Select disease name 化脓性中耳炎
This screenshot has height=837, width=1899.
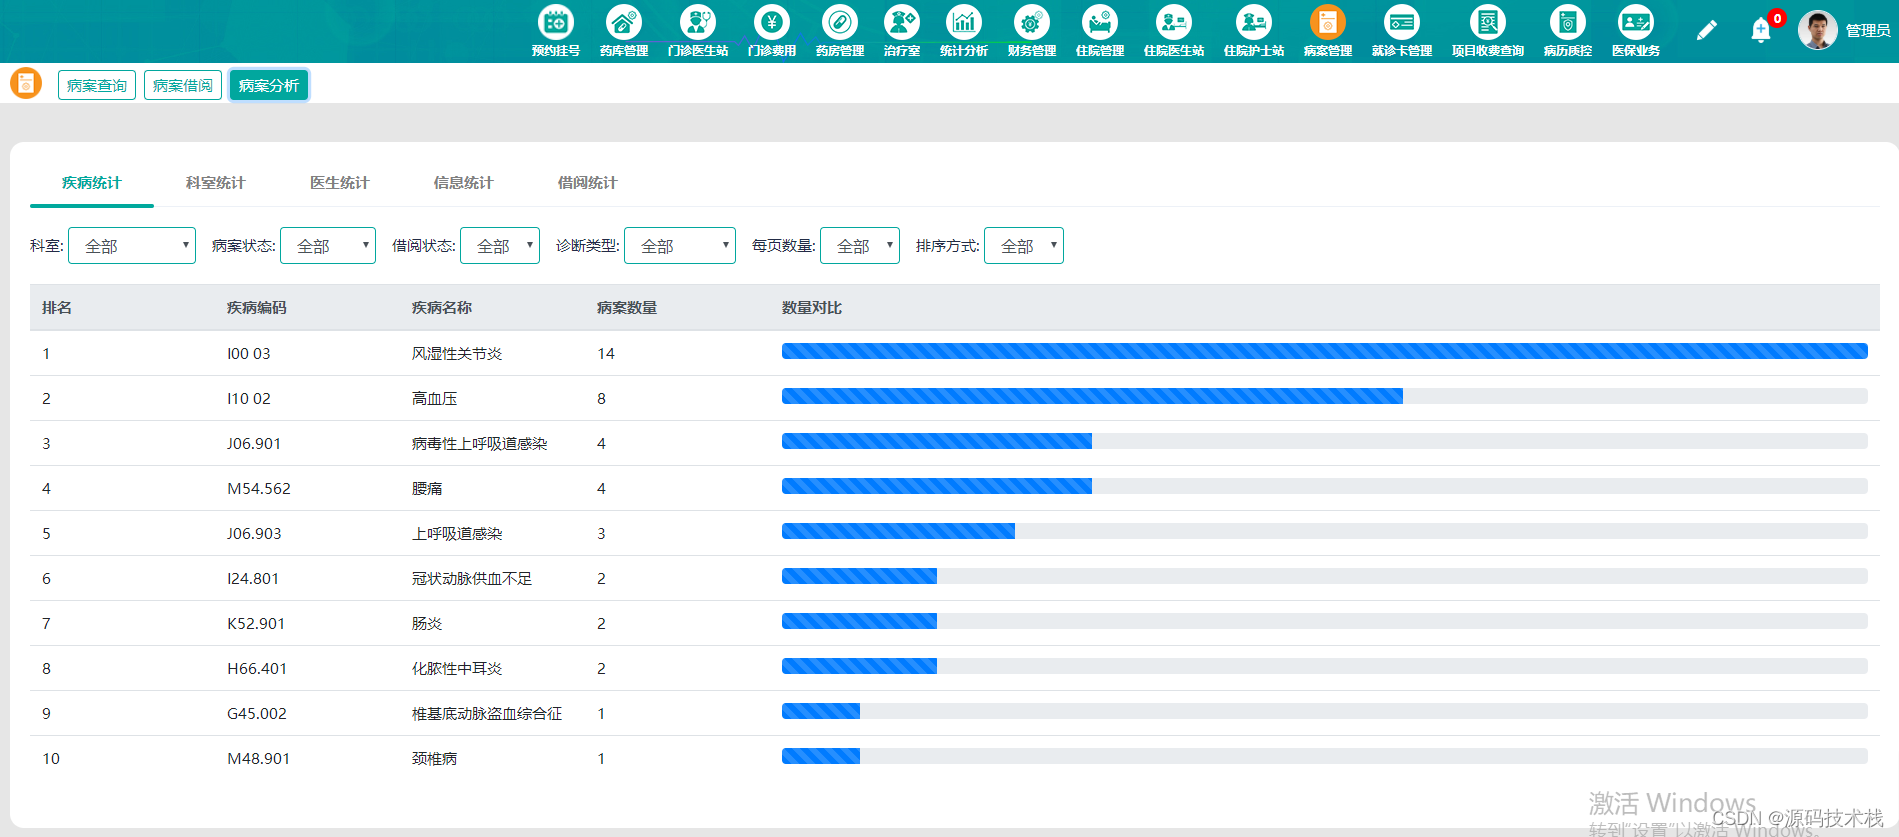pyautogui.click(x=457, y=669)
